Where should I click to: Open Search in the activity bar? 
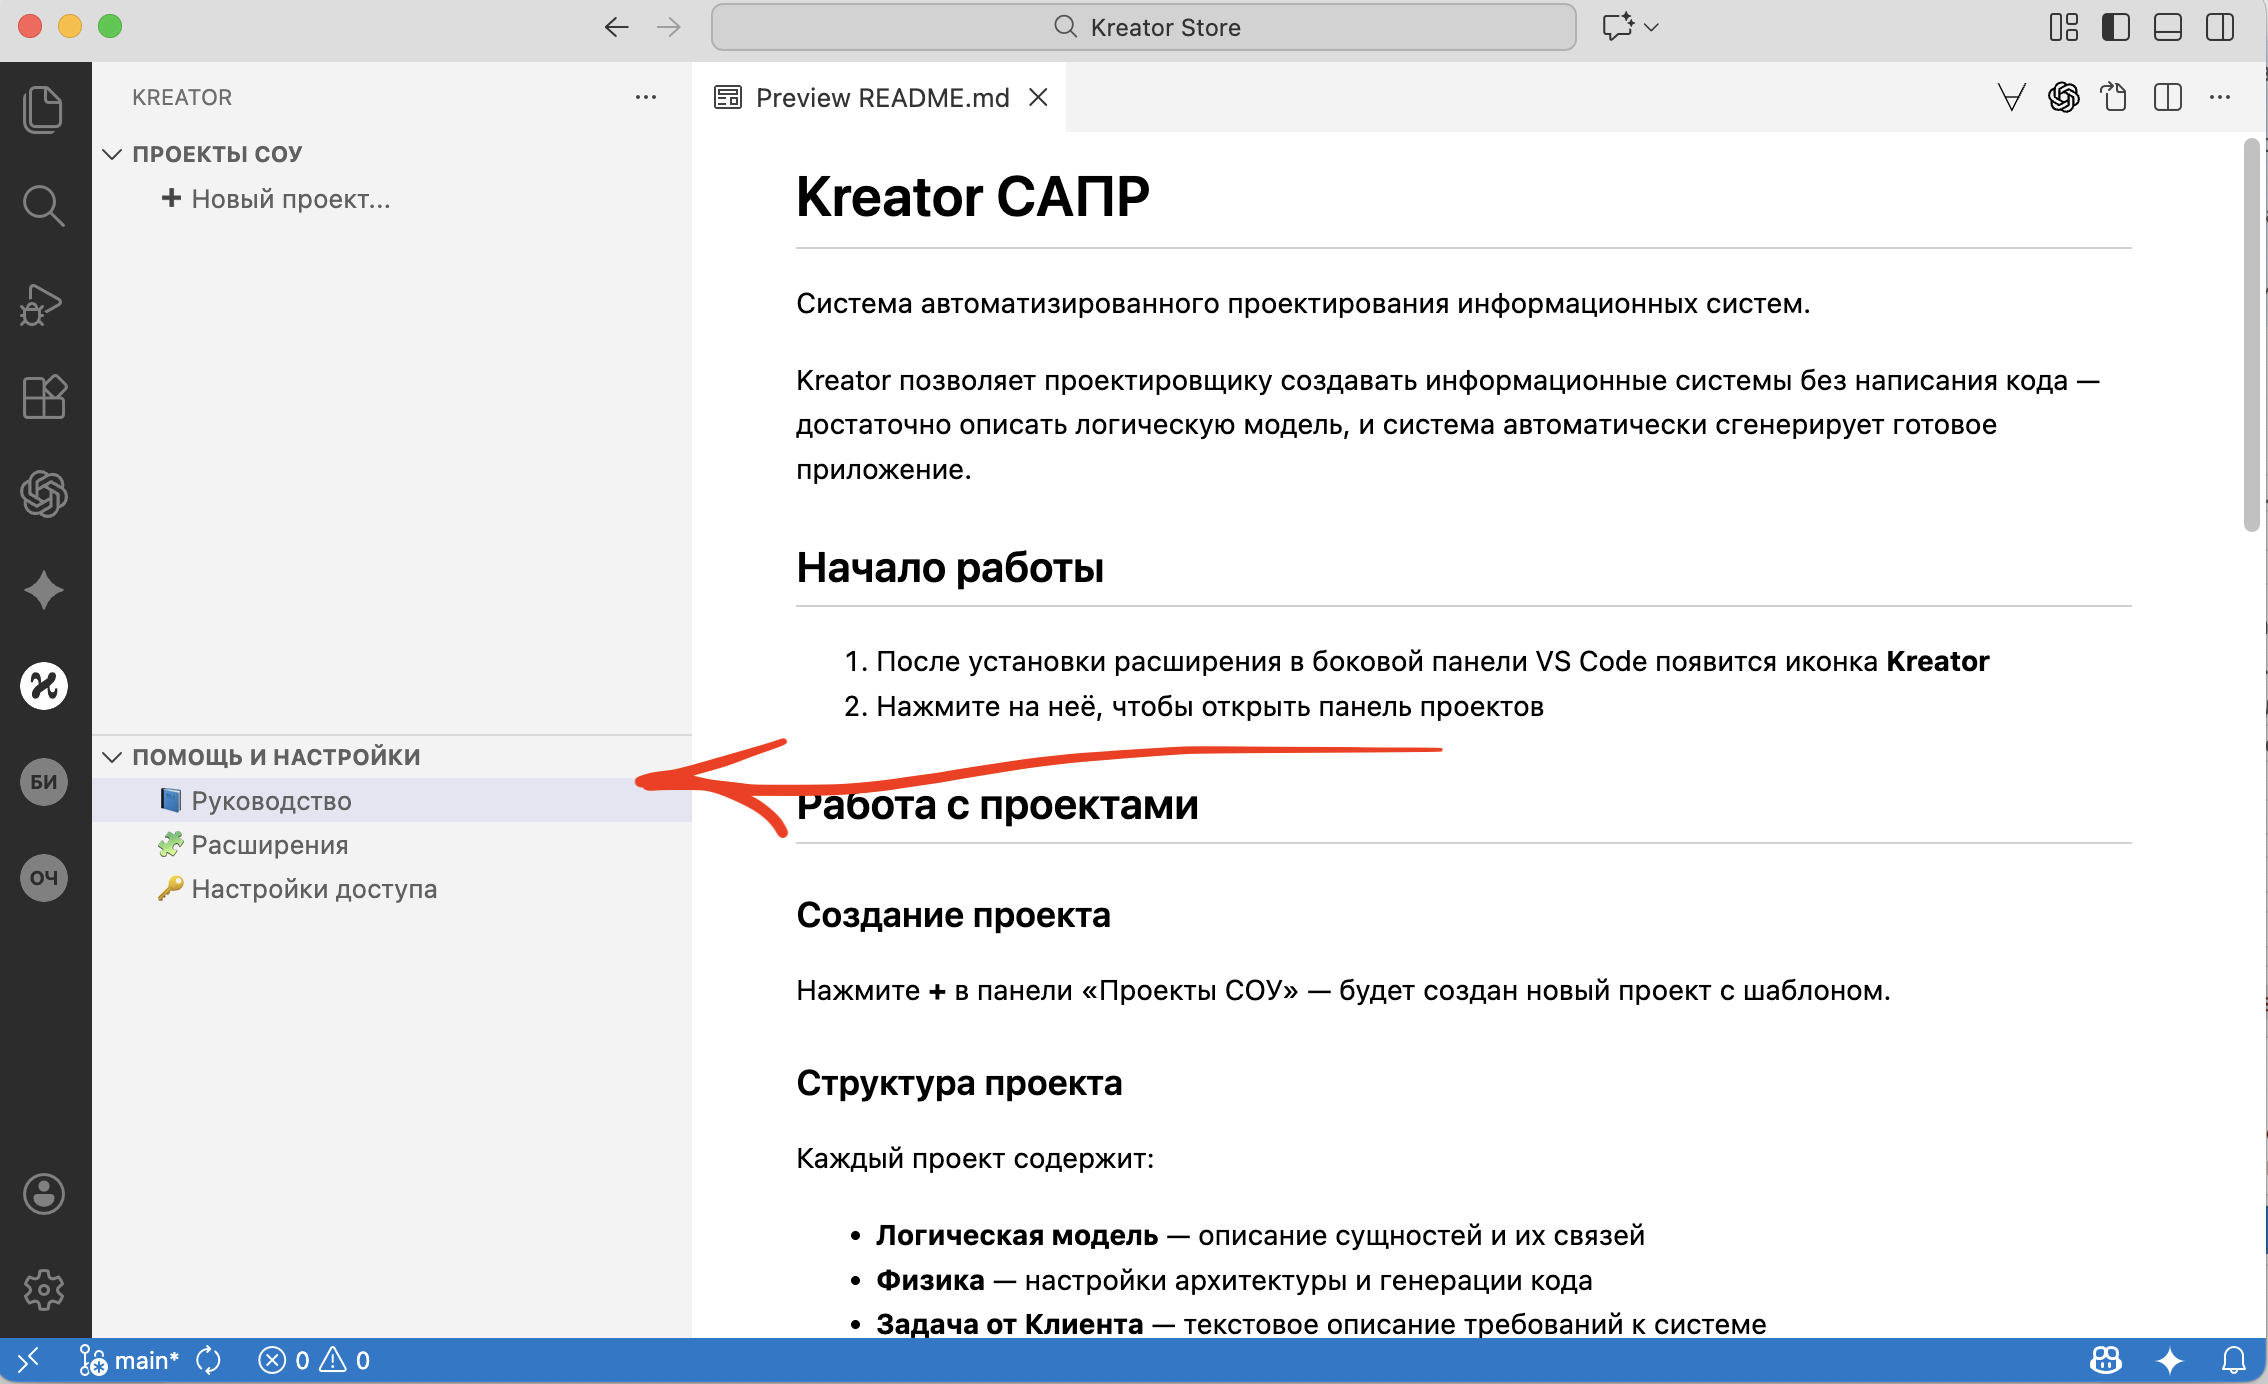pyautogui.click(x=44, y=205)
